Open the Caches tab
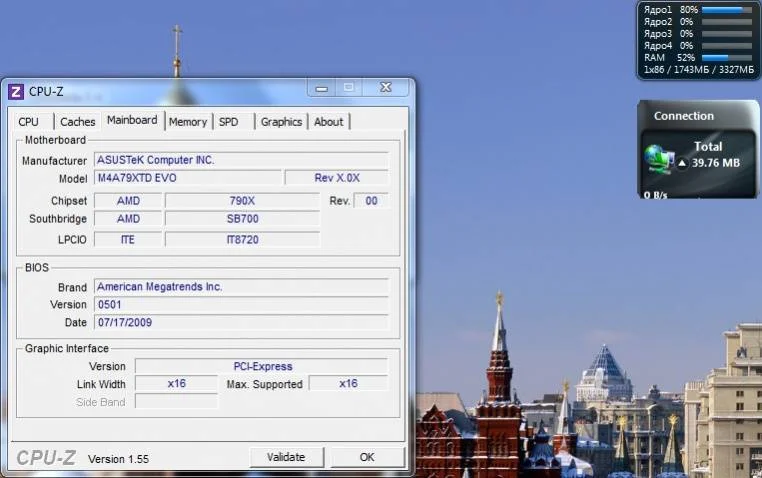The image size is (762, 478). click(78, 122)
